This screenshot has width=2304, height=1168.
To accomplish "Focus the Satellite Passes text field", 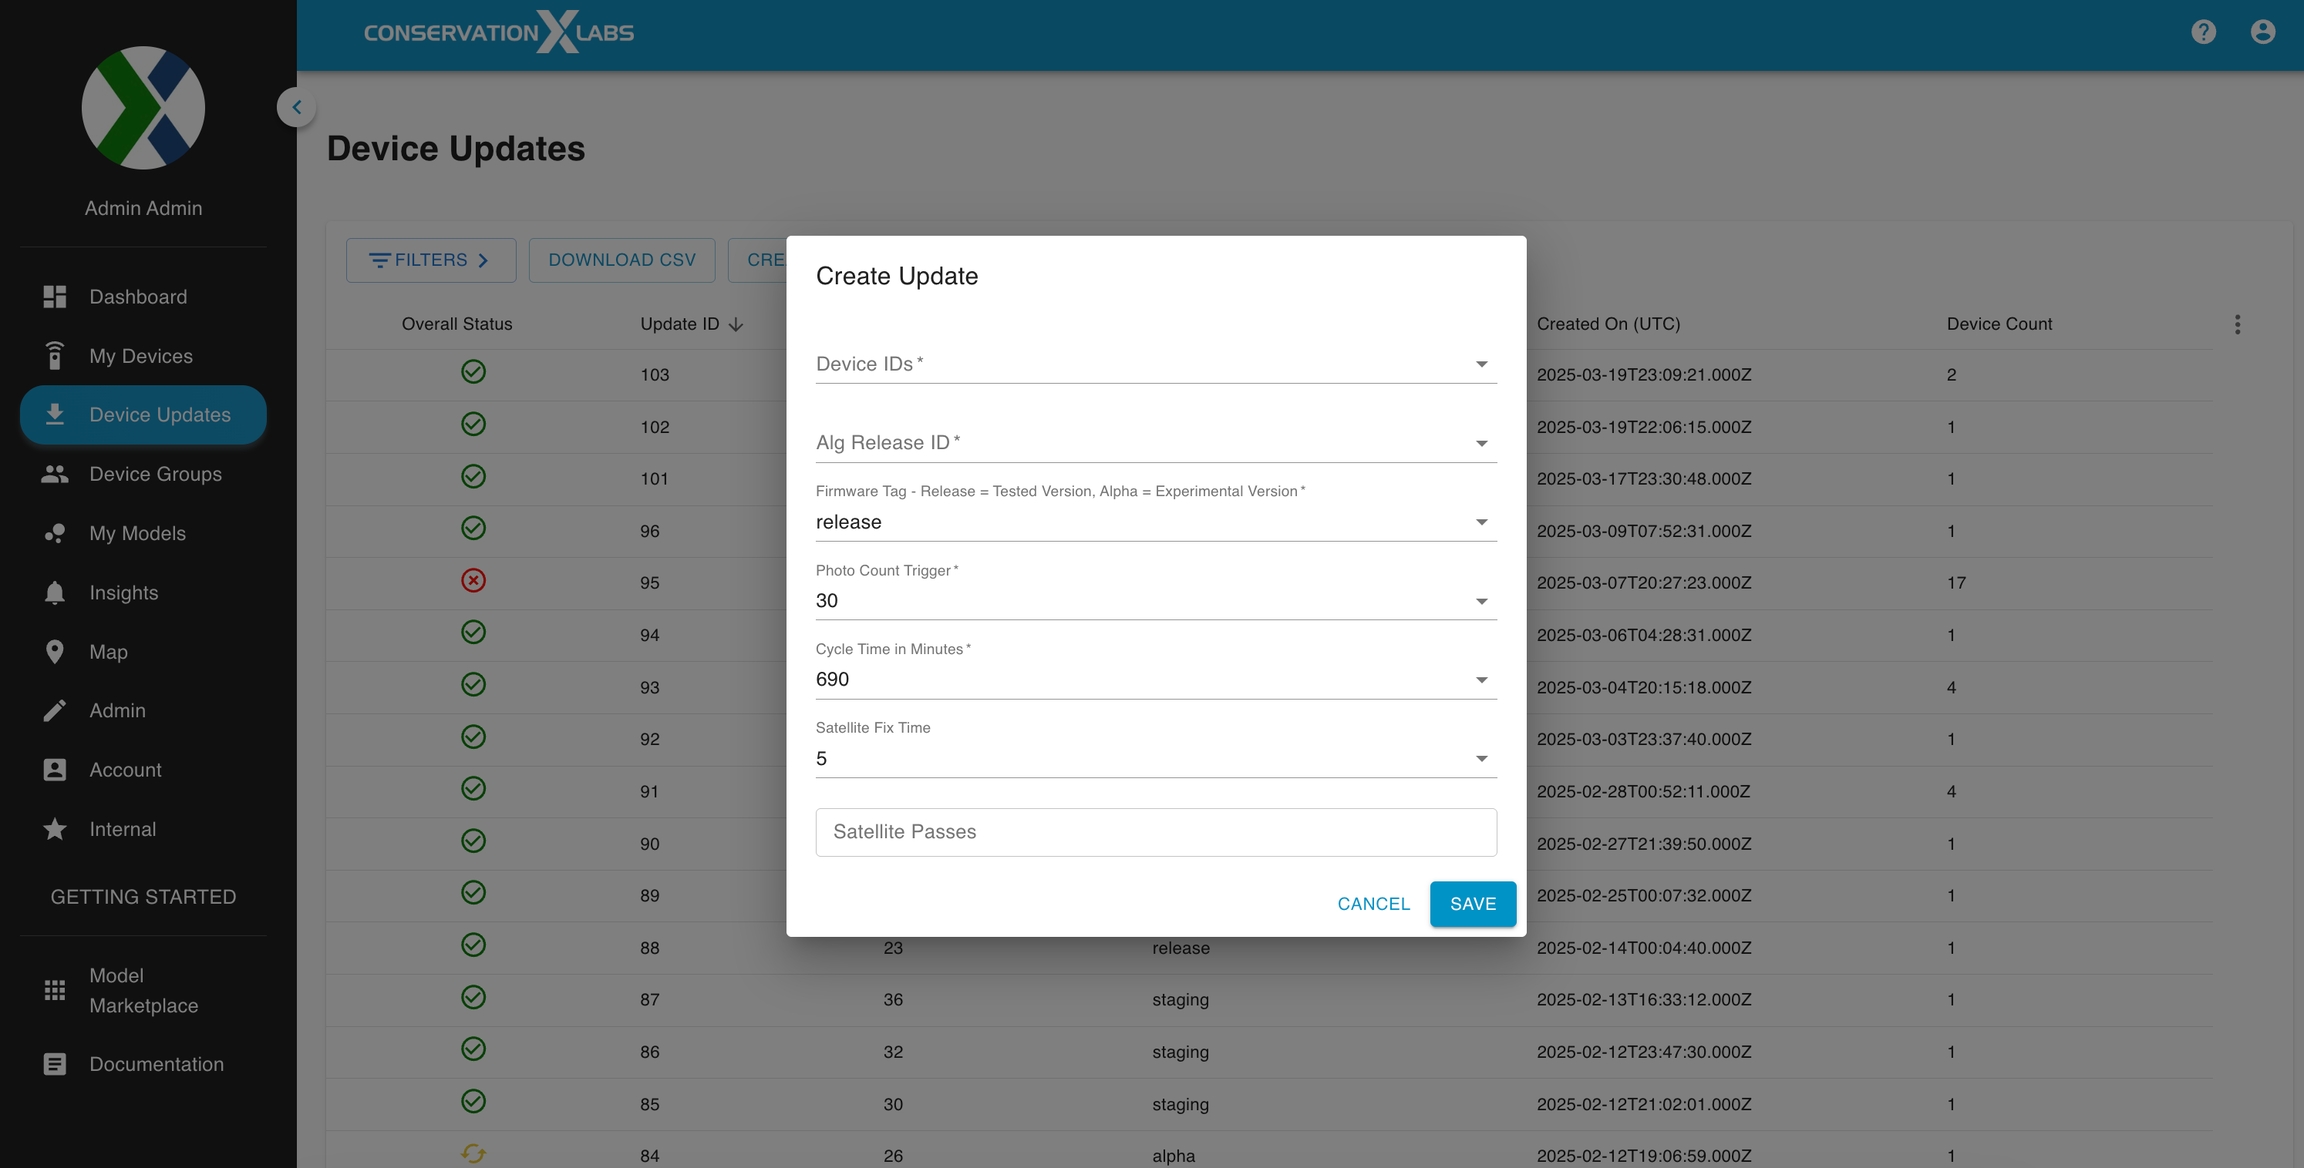I will pyautogui.click(x=1155, y=832).
